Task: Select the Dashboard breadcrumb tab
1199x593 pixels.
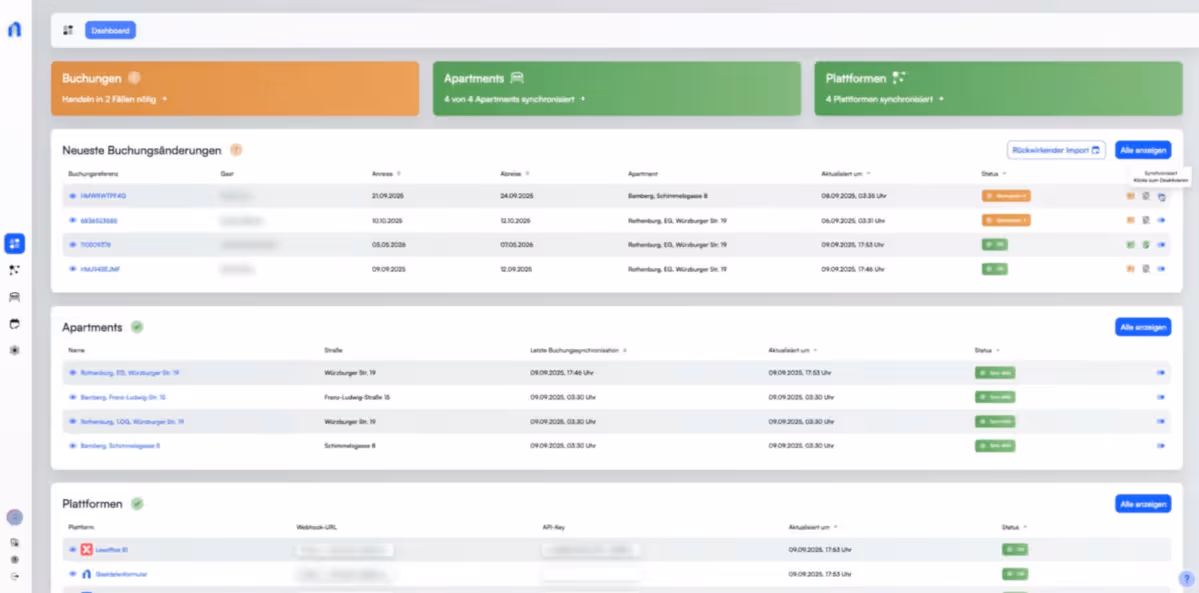Action: [x=110, y=31]
